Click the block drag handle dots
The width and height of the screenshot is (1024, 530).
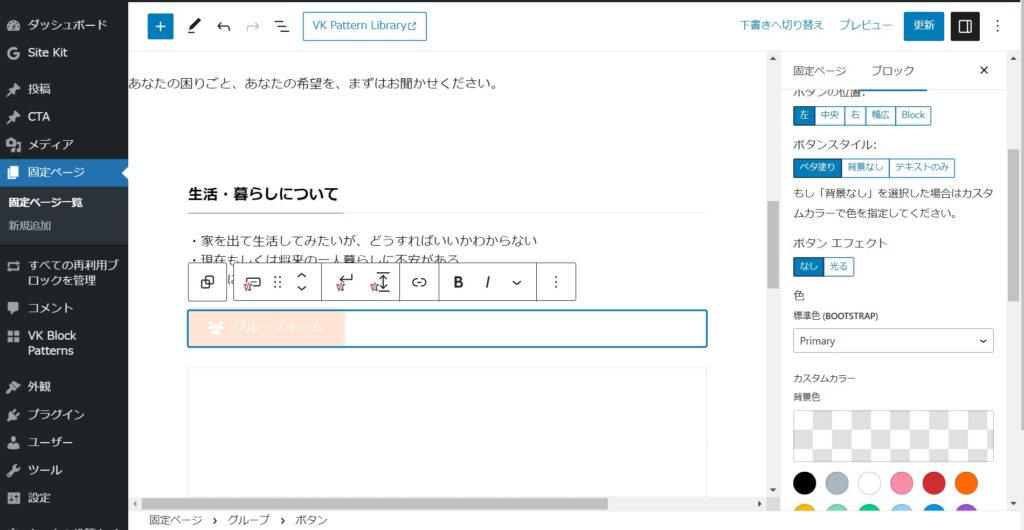click(278, 282)
